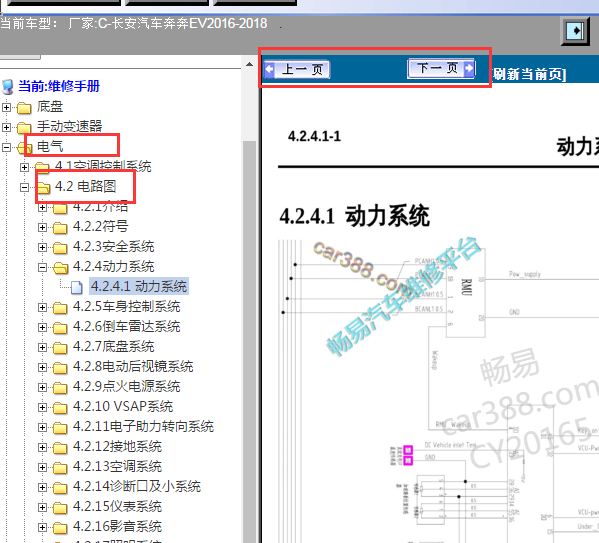Click the 4.2.4.1-1 page number text
599x543 pixels.
pyautogui.click(x=314, y=136)
